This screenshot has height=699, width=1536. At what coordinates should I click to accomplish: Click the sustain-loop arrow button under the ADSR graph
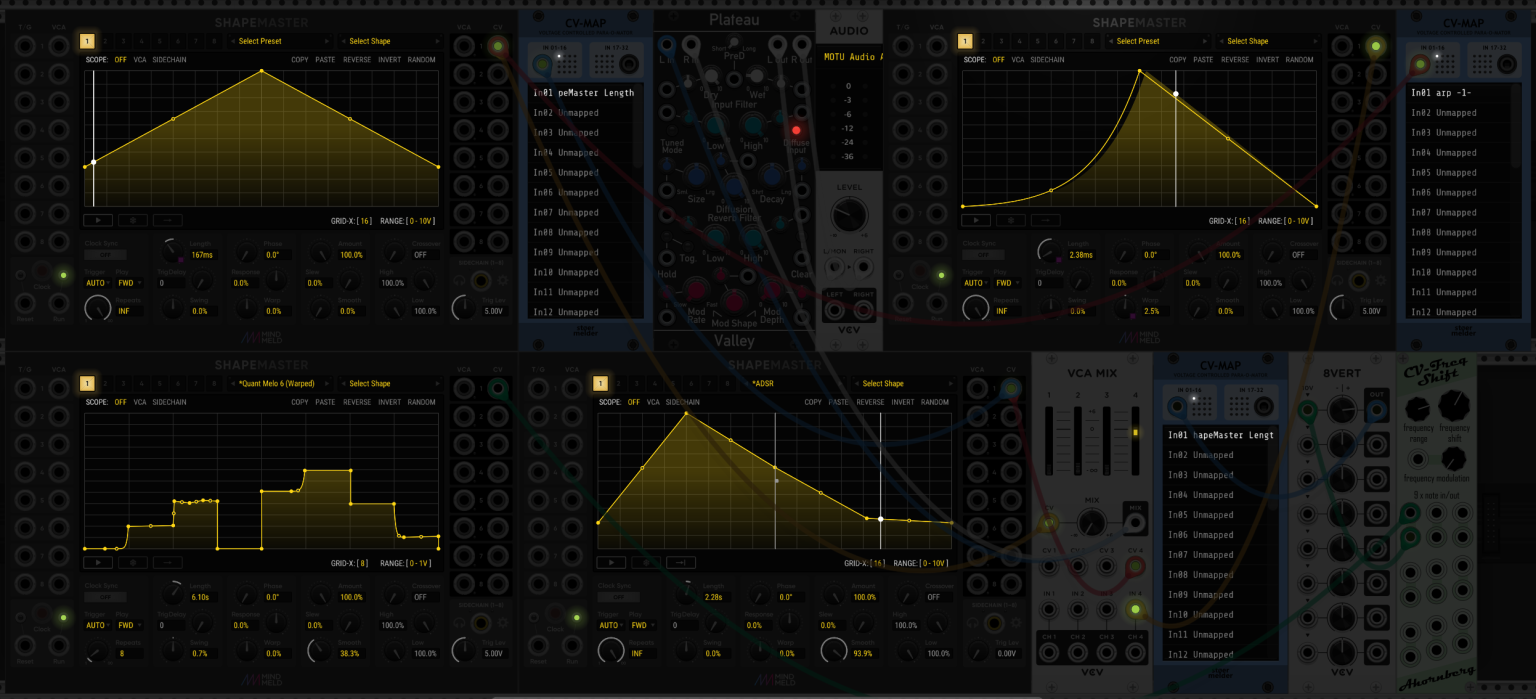pos(681,562)
